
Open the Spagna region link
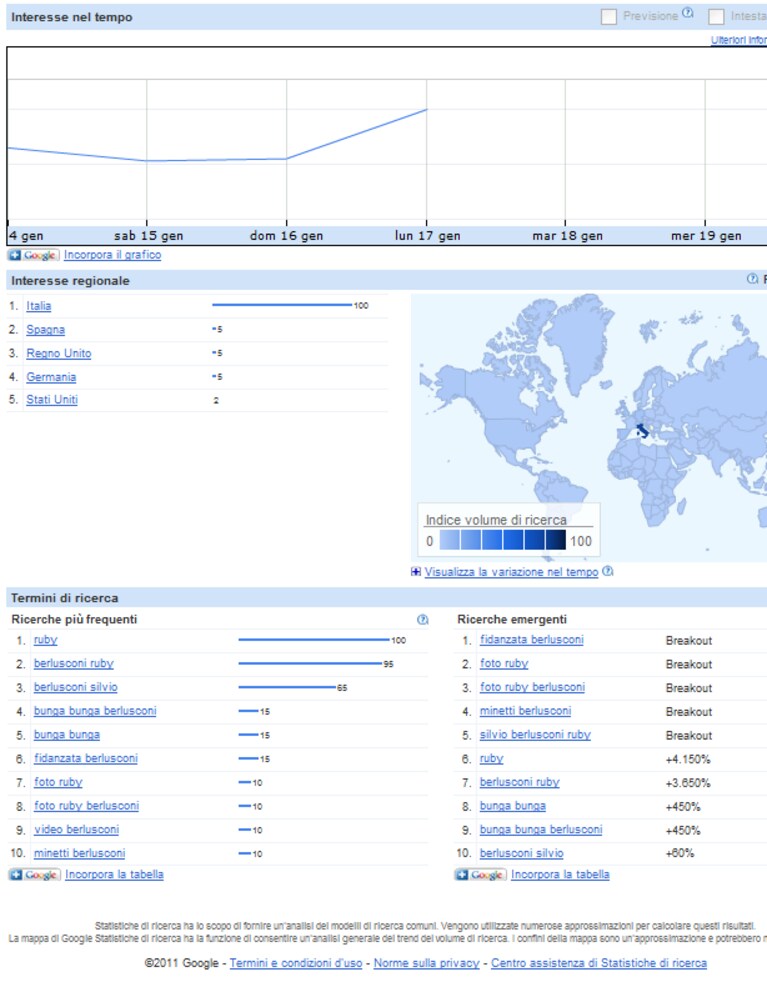(x=46, y=329)
